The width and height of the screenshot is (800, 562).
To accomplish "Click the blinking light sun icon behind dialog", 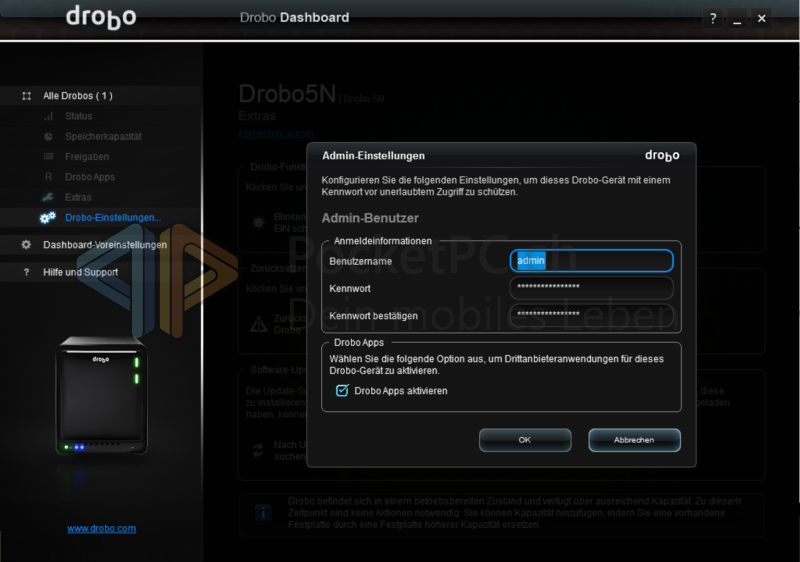I will coord(259,222).
